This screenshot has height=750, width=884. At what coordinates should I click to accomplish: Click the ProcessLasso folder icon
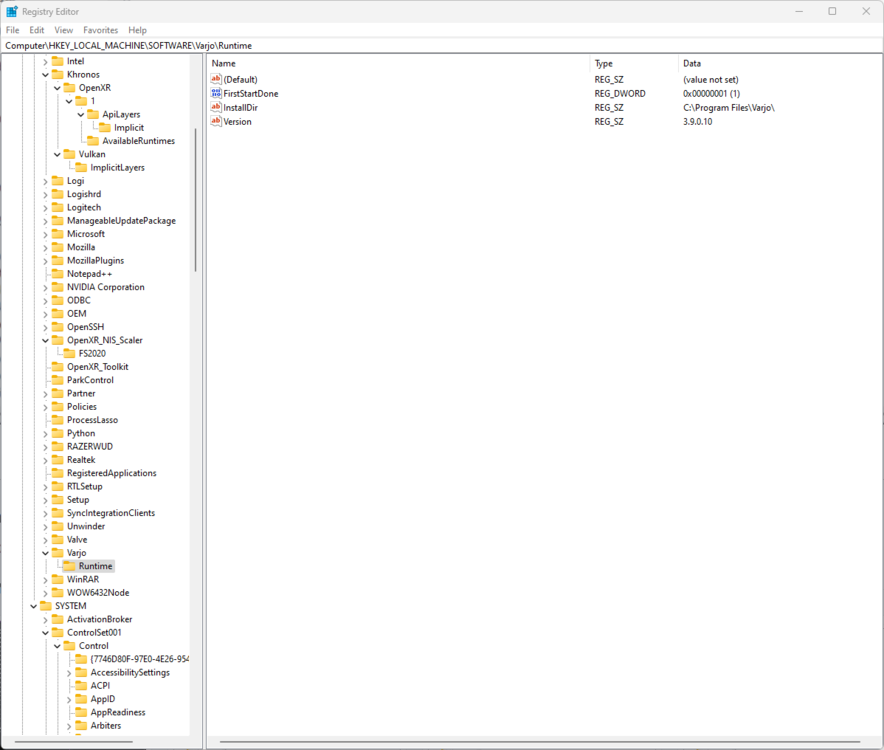(58, 420)
